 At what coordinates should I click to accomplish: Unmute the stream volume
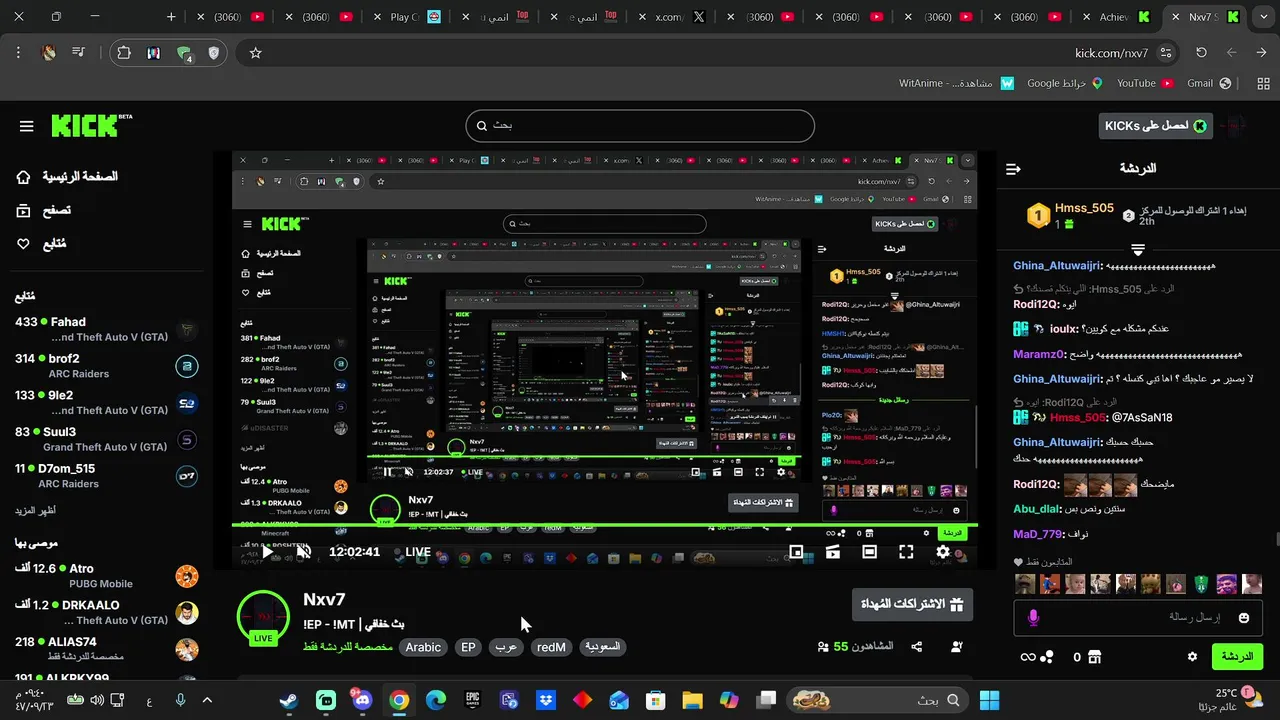tap(304, 551)
